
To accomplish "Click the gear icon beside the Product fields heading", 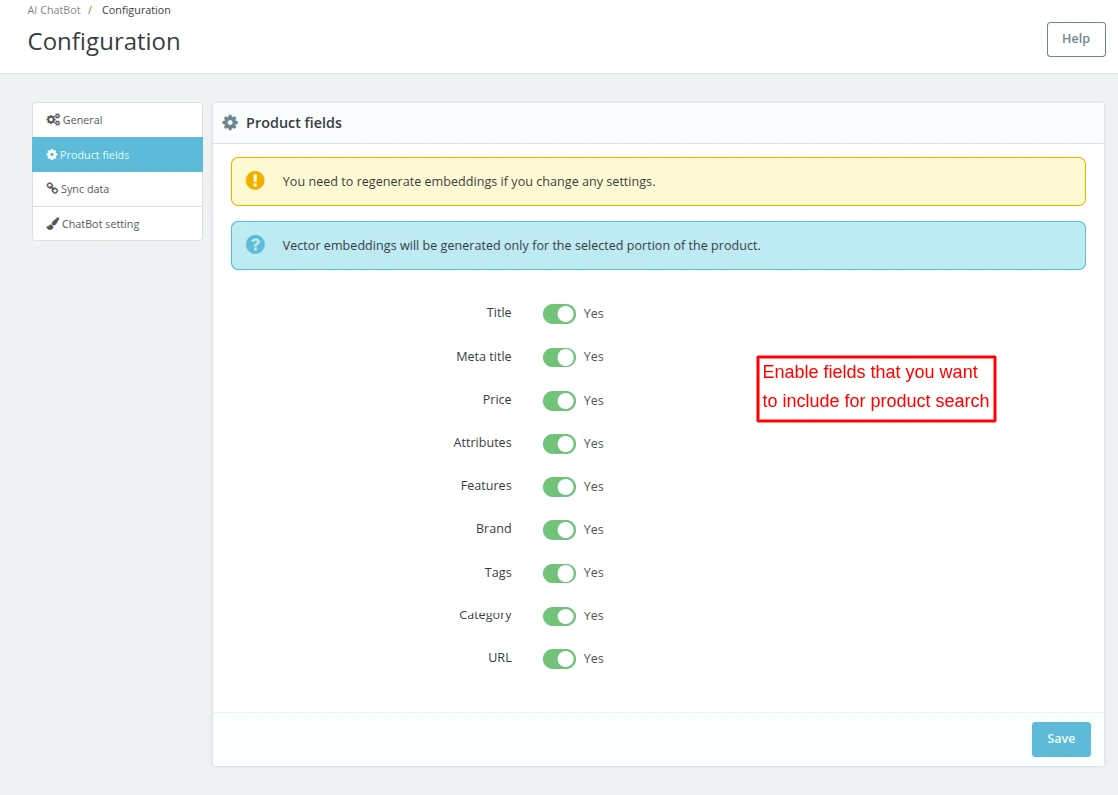I will [230, 122].
